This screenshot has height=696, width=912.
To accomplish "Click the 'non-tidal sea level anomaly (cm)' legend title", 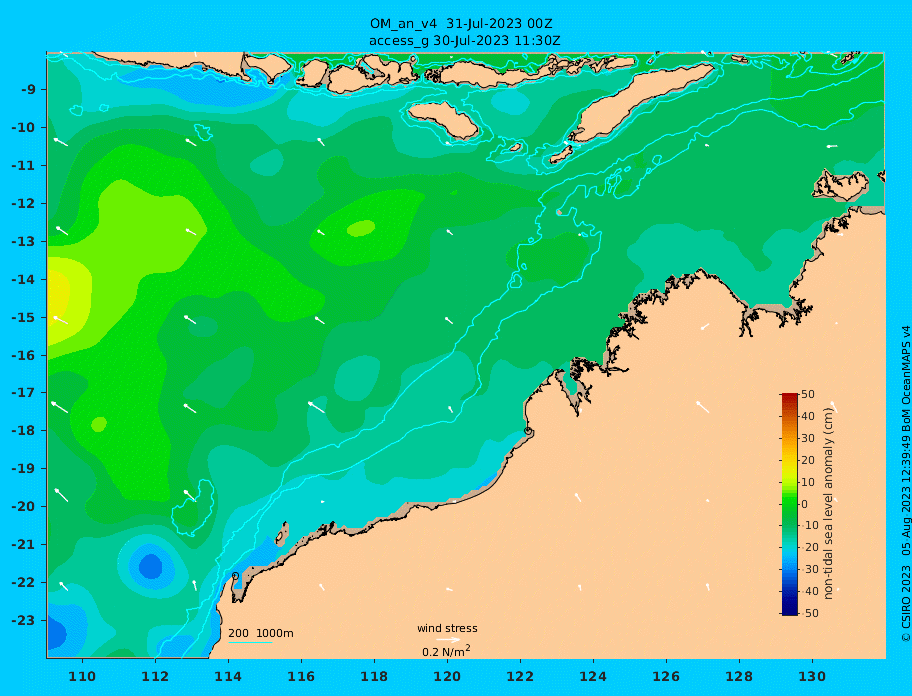I will pos(829,504).
